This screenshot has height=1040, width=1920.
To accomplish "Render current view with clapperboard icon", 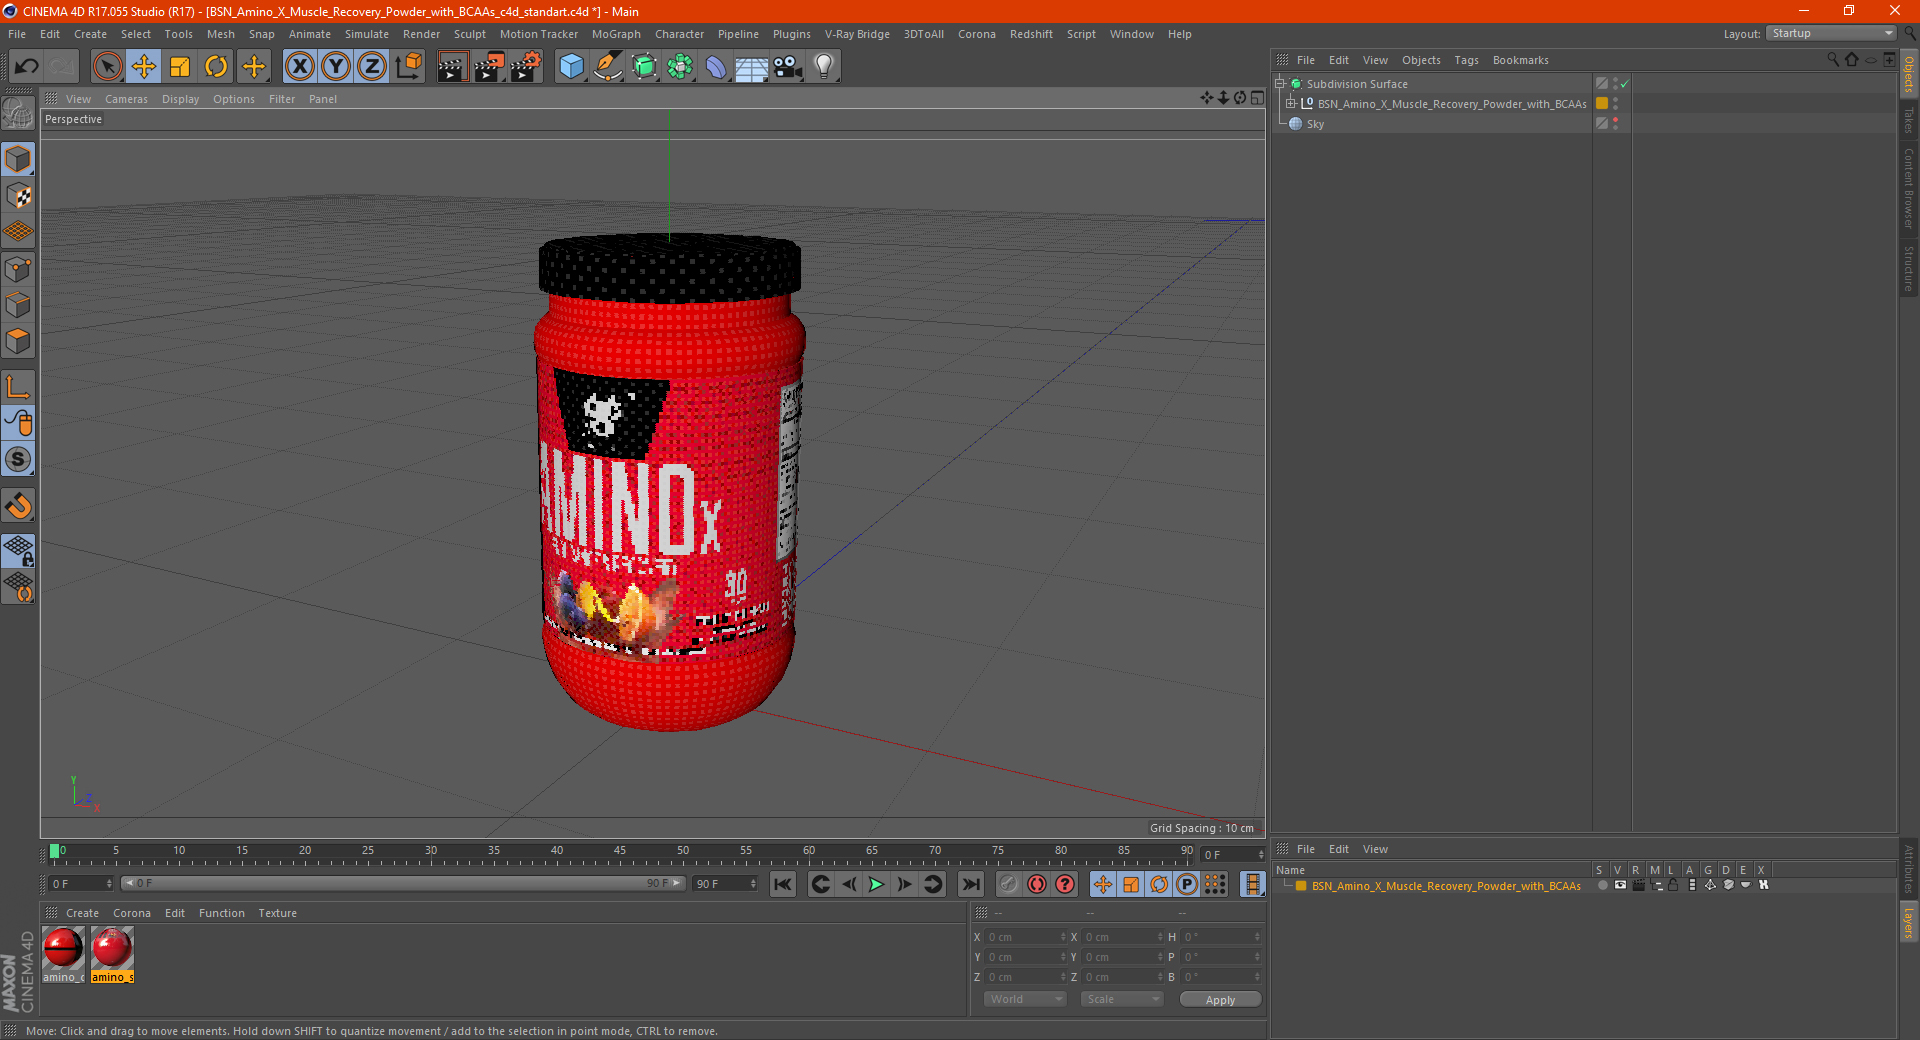I will point(452,67).
